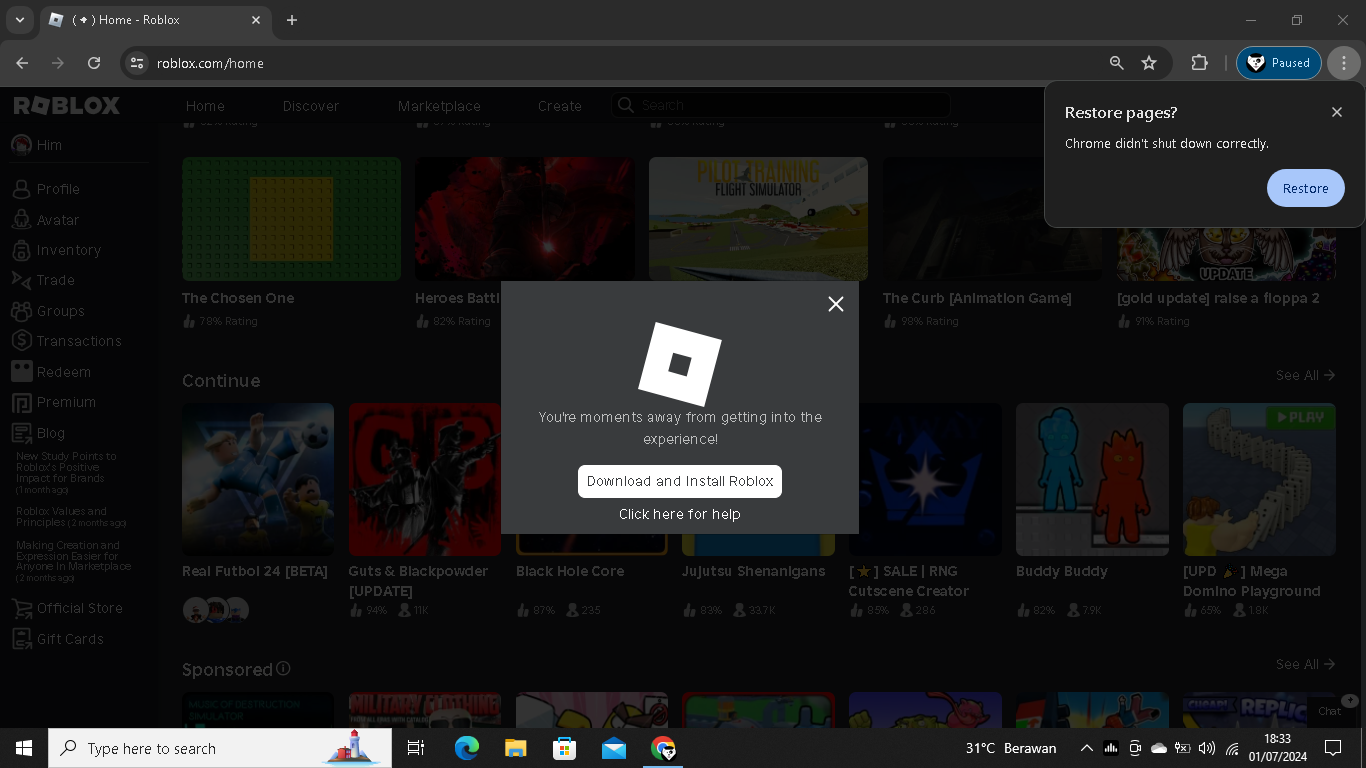
Task: Expand the Chrome tab search dropdown
Action: [x=19, y=20]
